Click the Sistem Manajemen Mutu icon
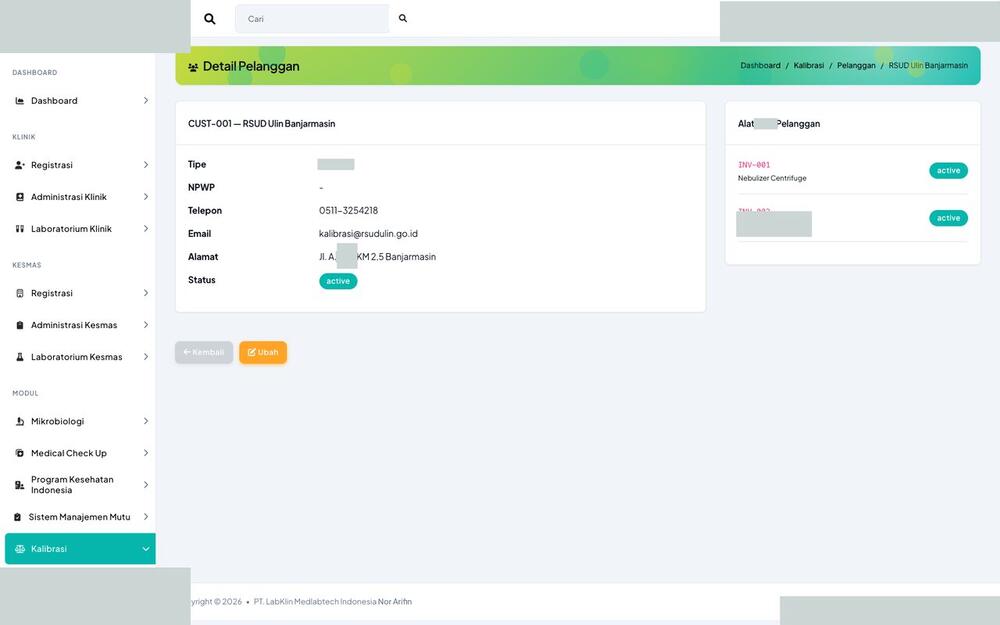1000x625 pixels. (17, 517)
